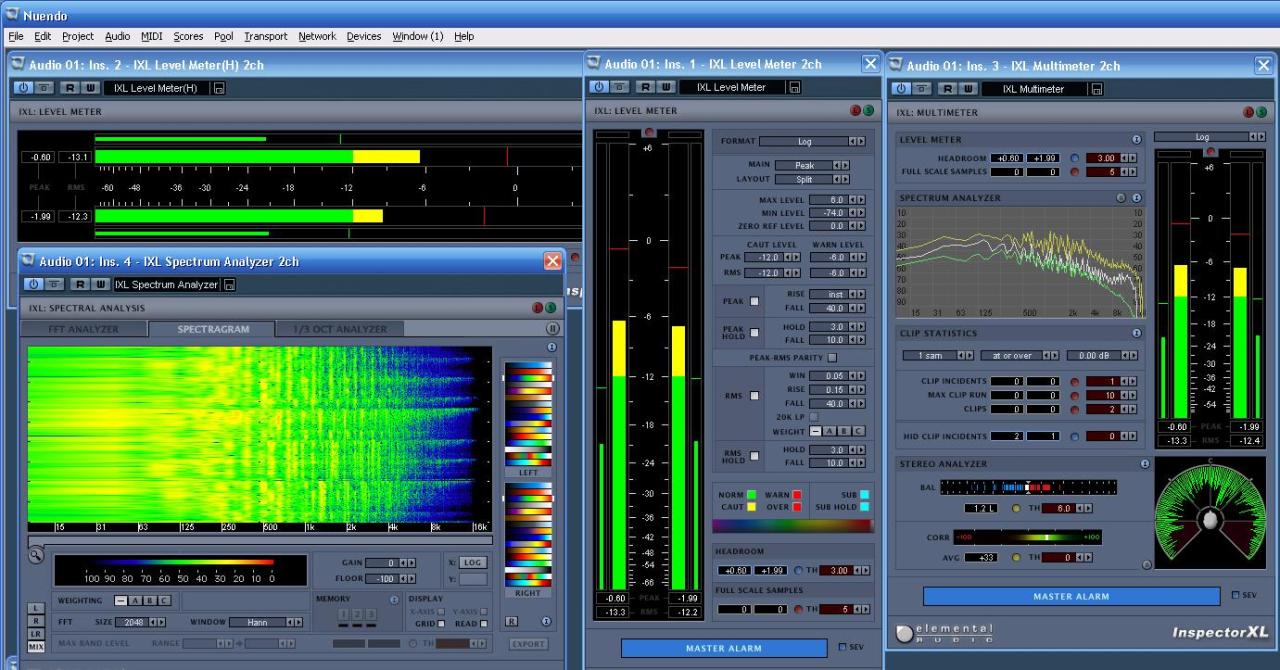
Task: Open the 'at or over' clip statistics selector
Action: pos(1012,355)
